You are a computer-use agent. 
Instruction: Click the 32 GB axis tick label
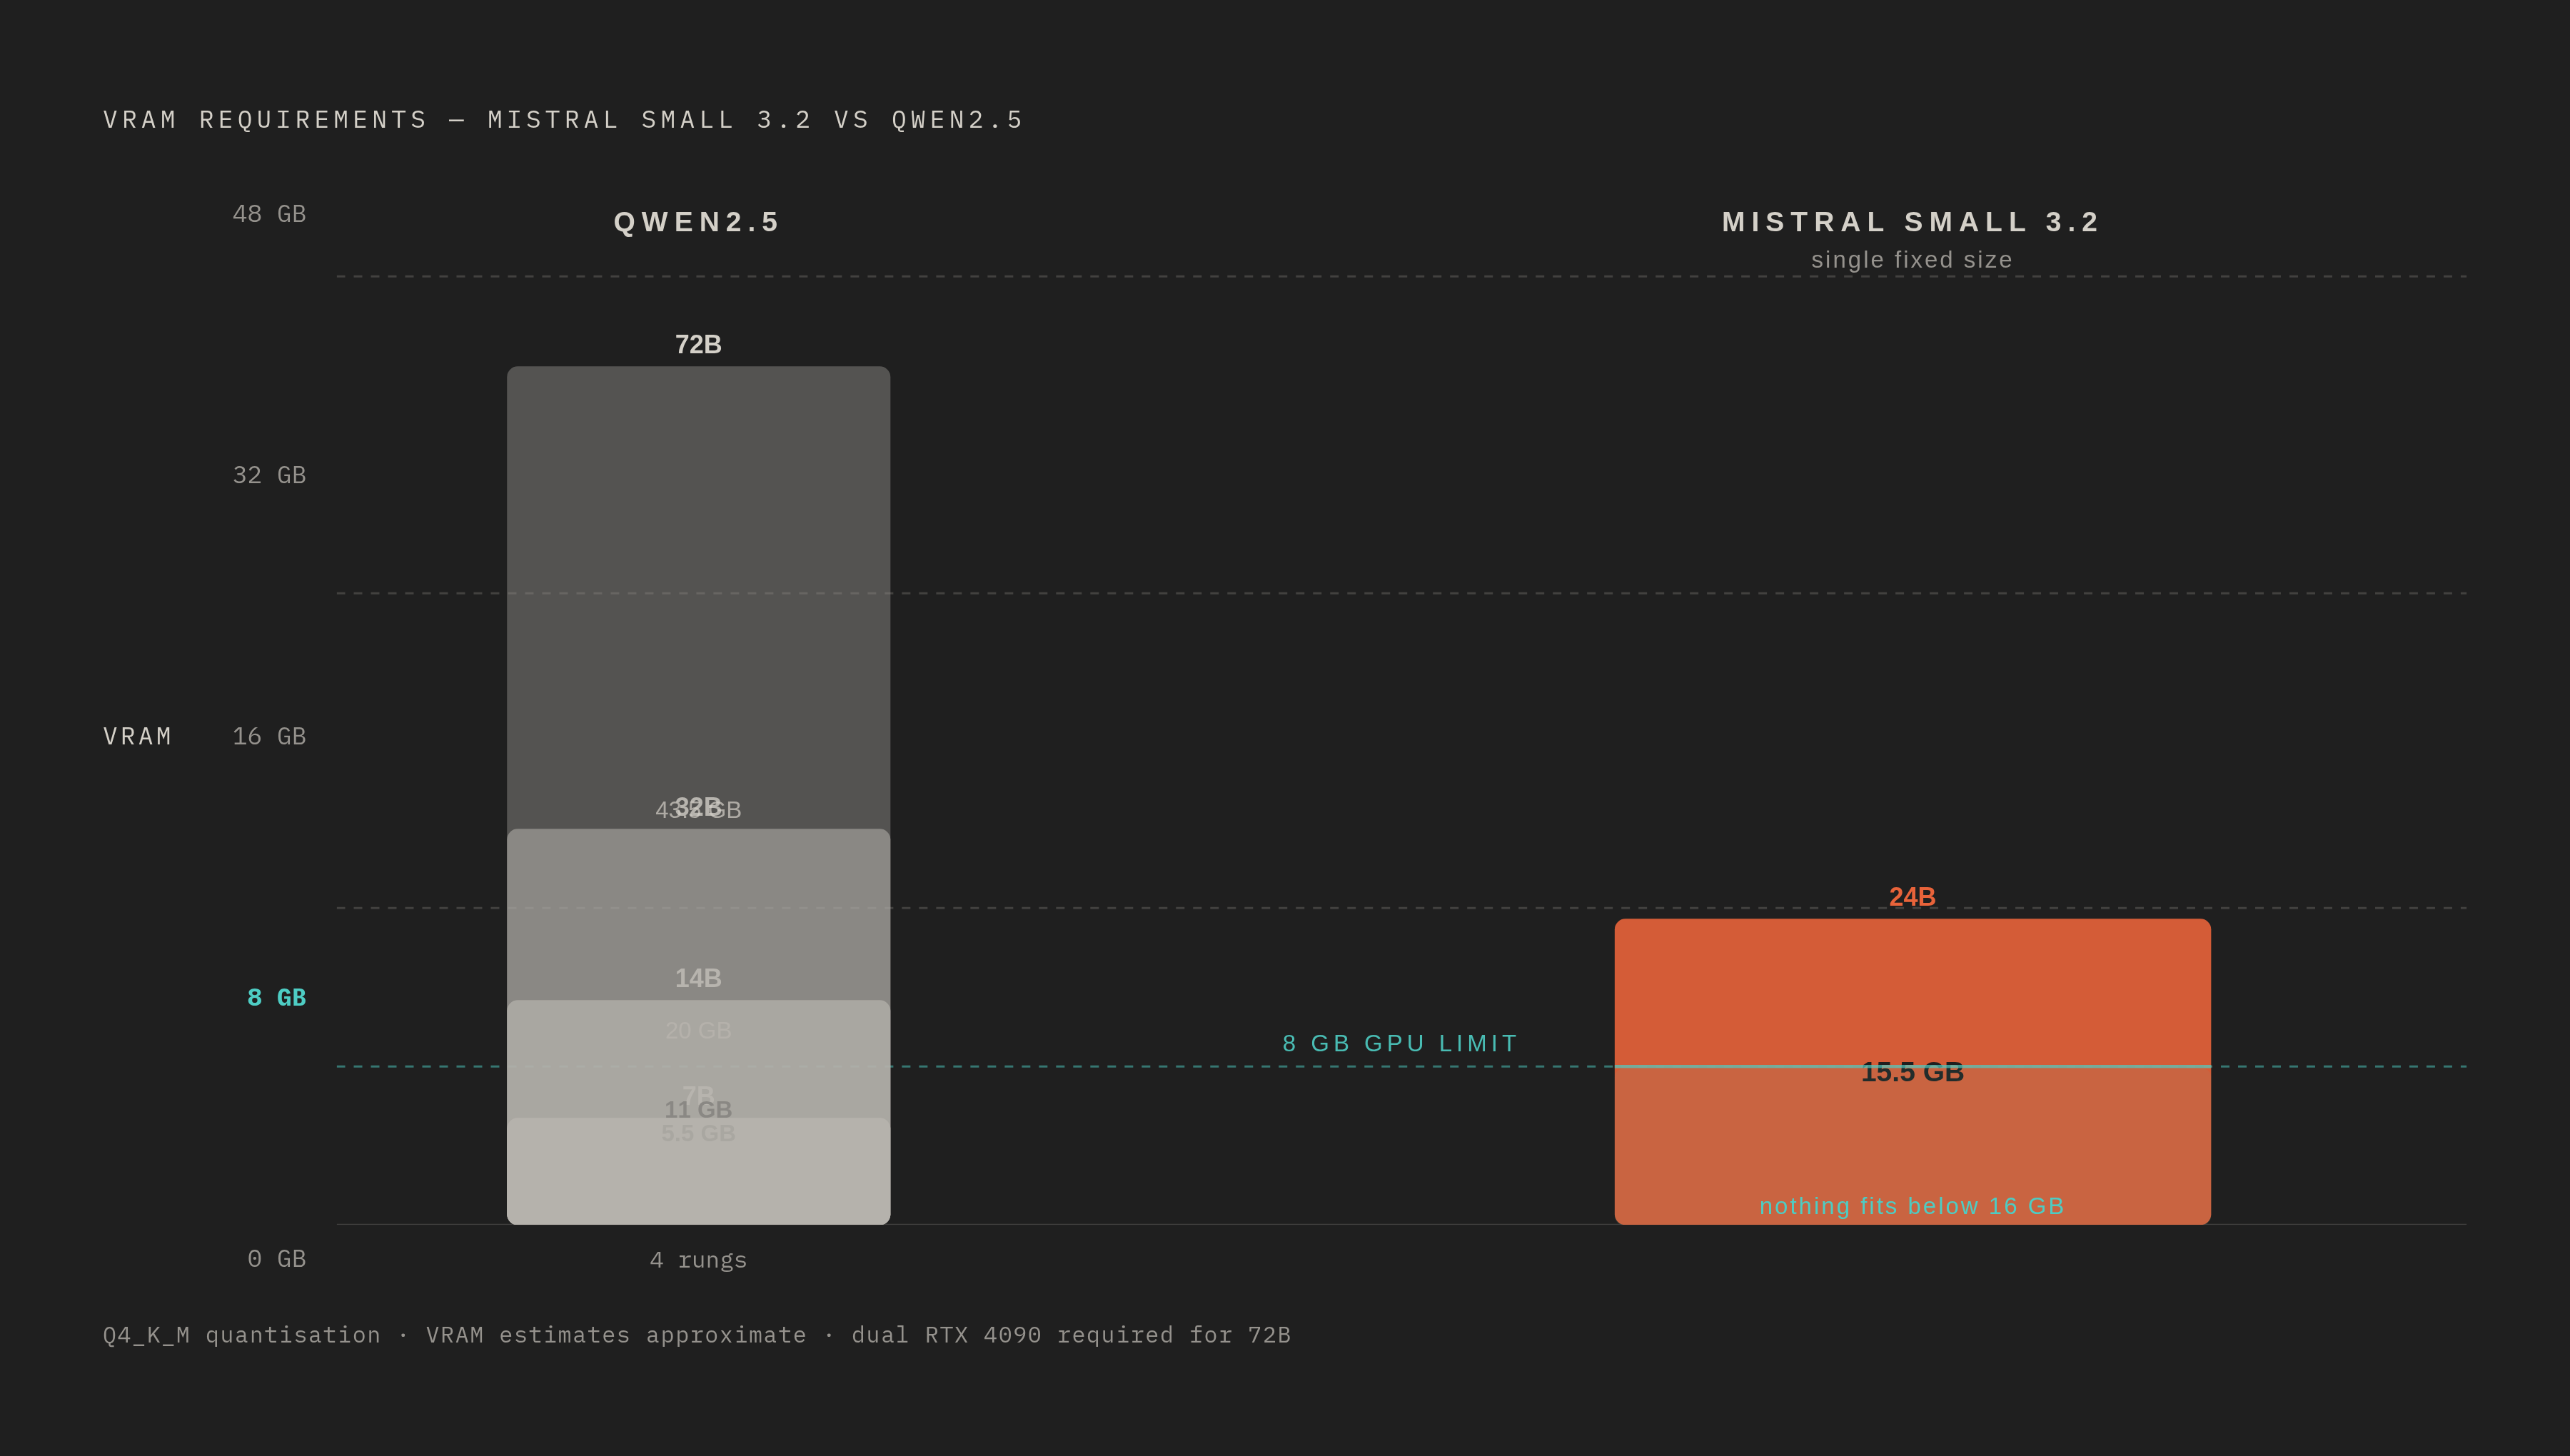269,475
